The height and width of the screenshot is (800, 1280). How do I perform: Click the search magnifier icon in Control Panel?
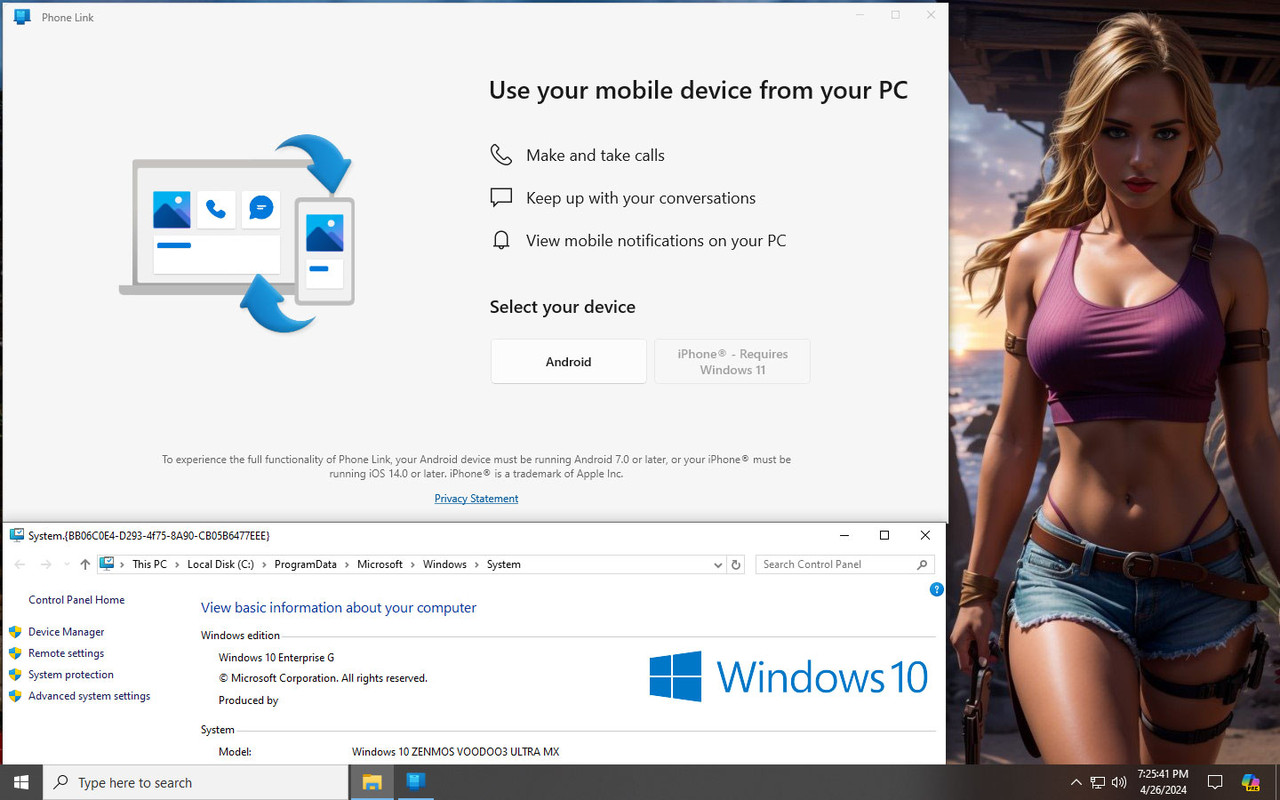[x=922, y=564]
